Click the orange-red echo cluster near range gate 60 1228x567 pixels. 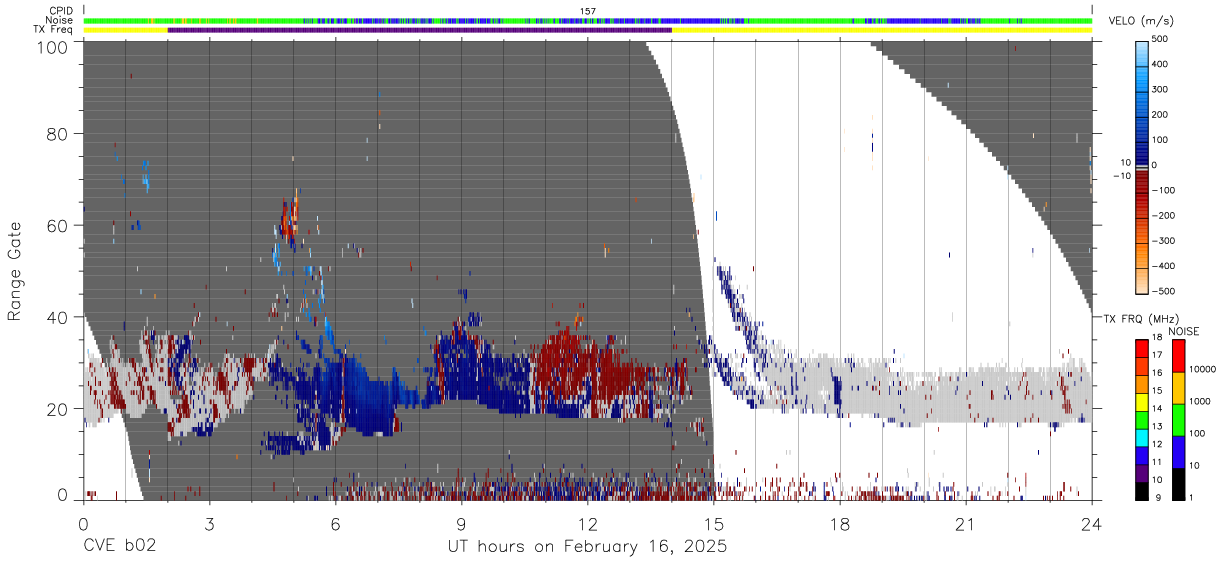pos(290,222)
